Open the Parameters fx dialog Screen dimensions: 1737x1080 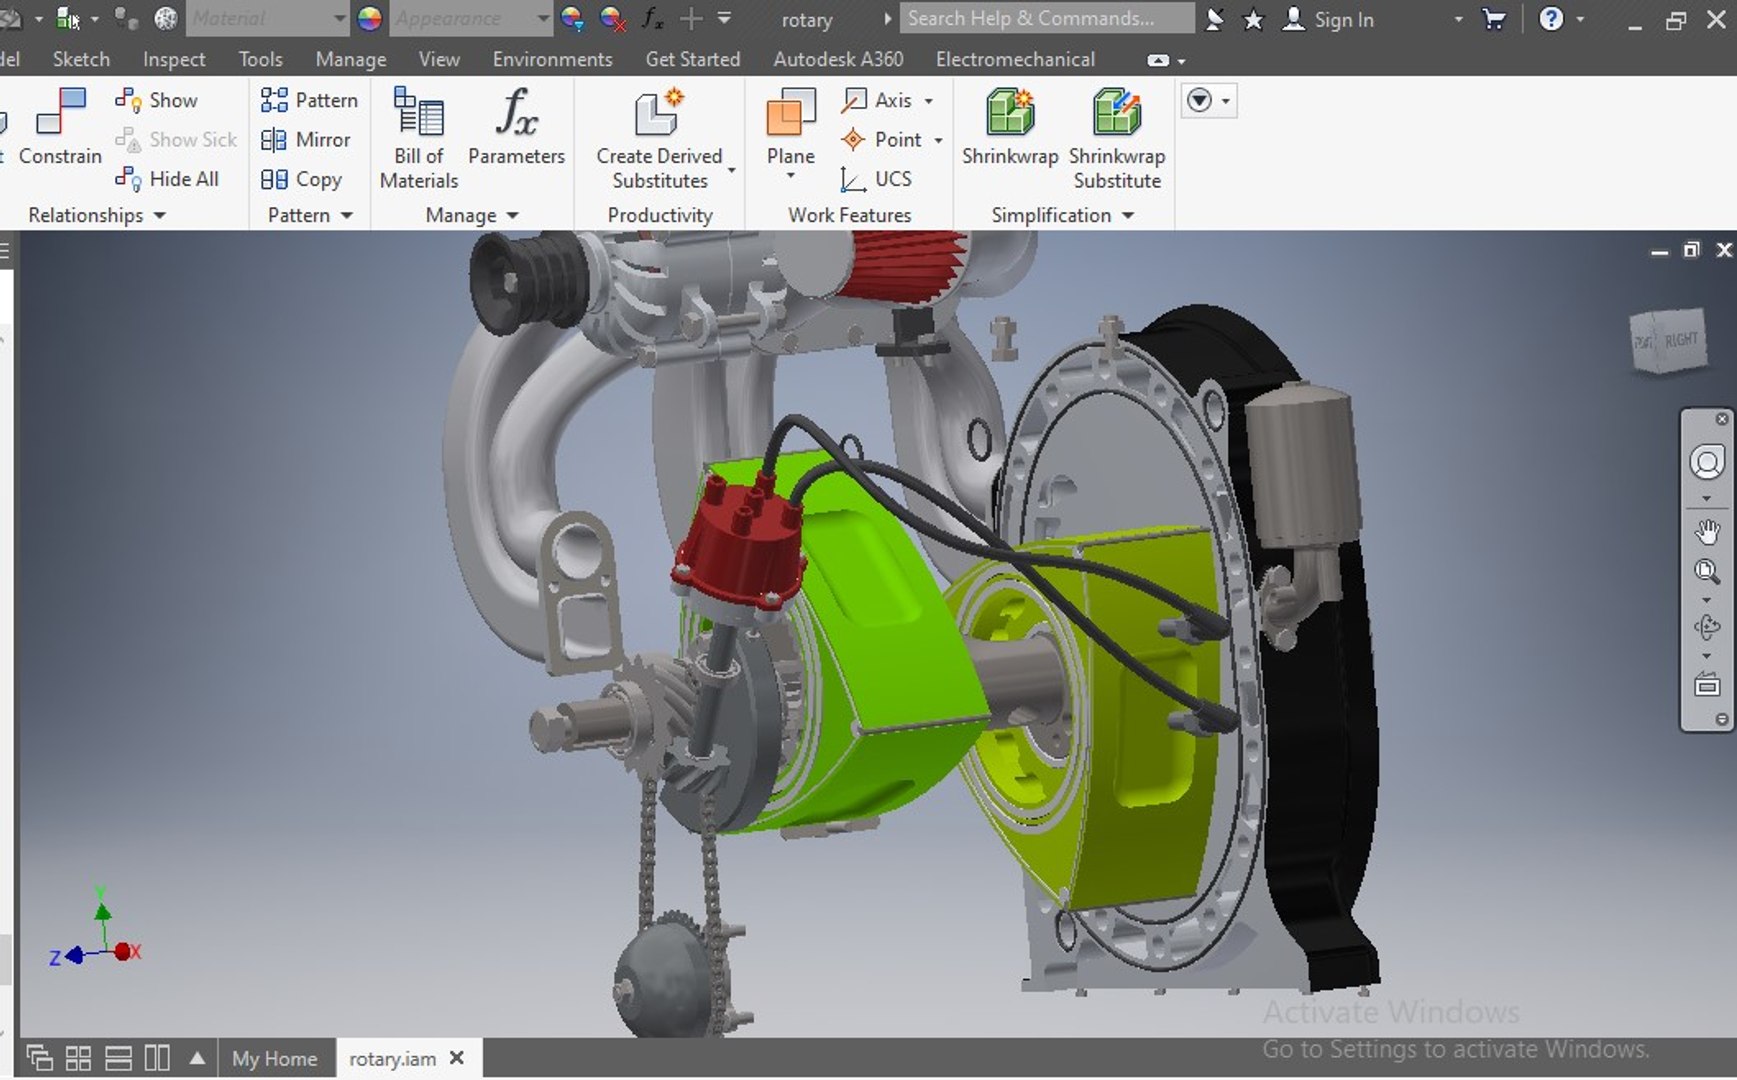click(516, 126)
